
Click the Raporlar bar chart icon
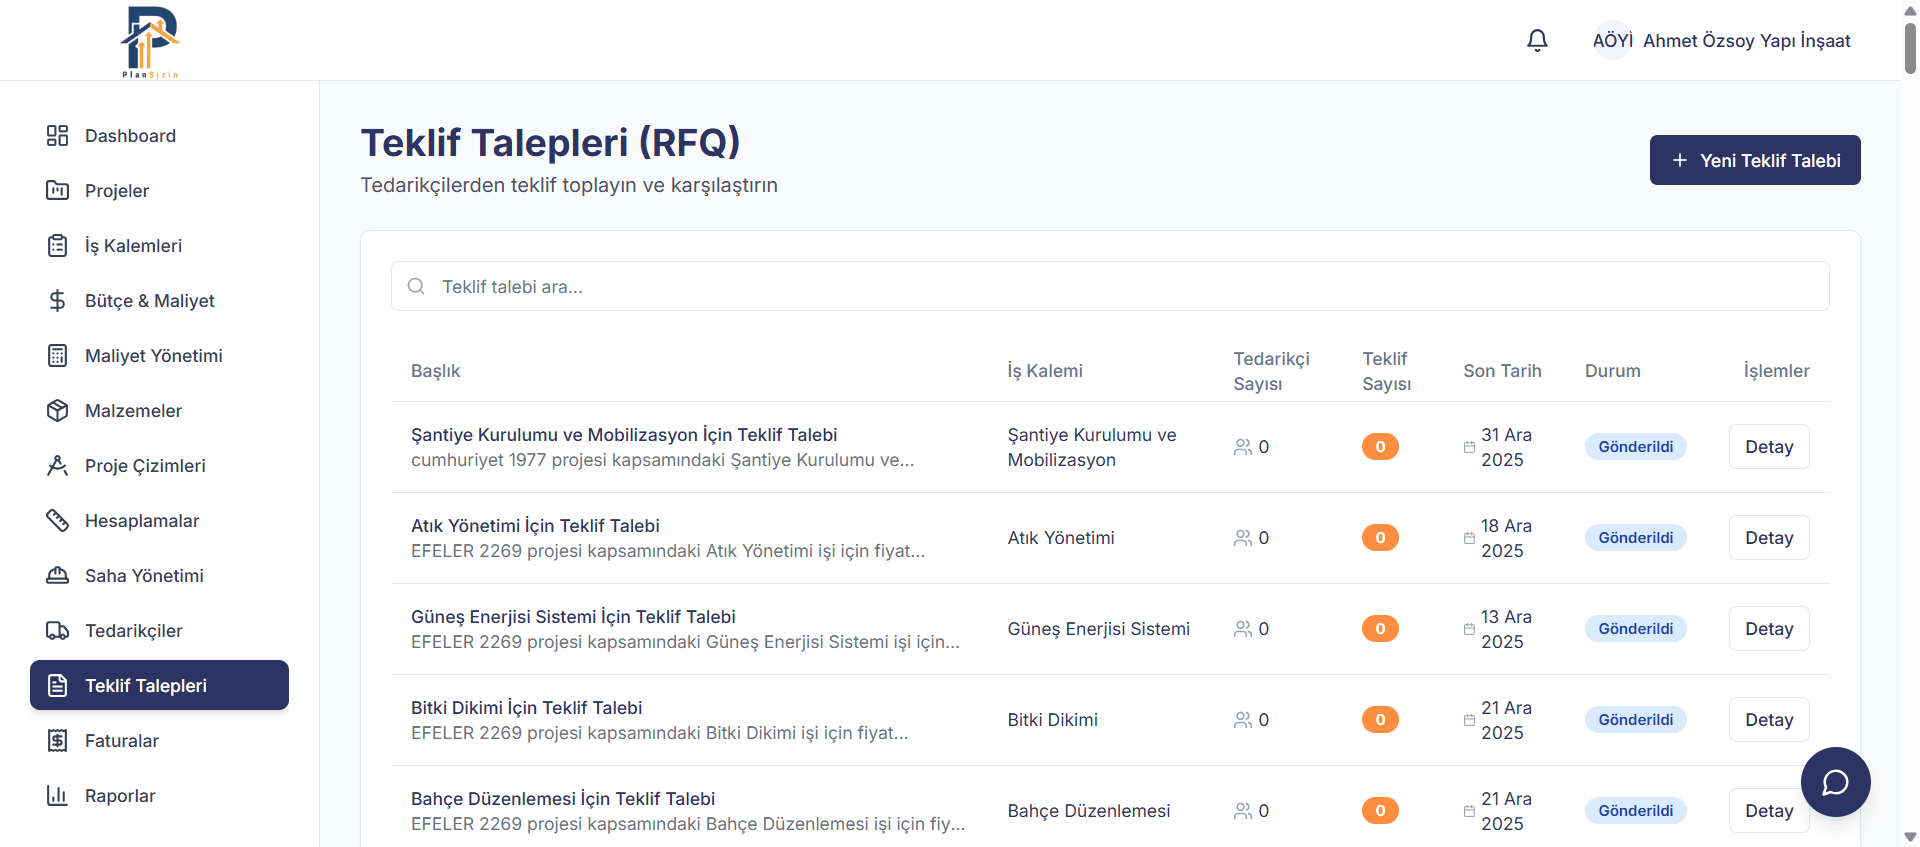coord(57,796)
